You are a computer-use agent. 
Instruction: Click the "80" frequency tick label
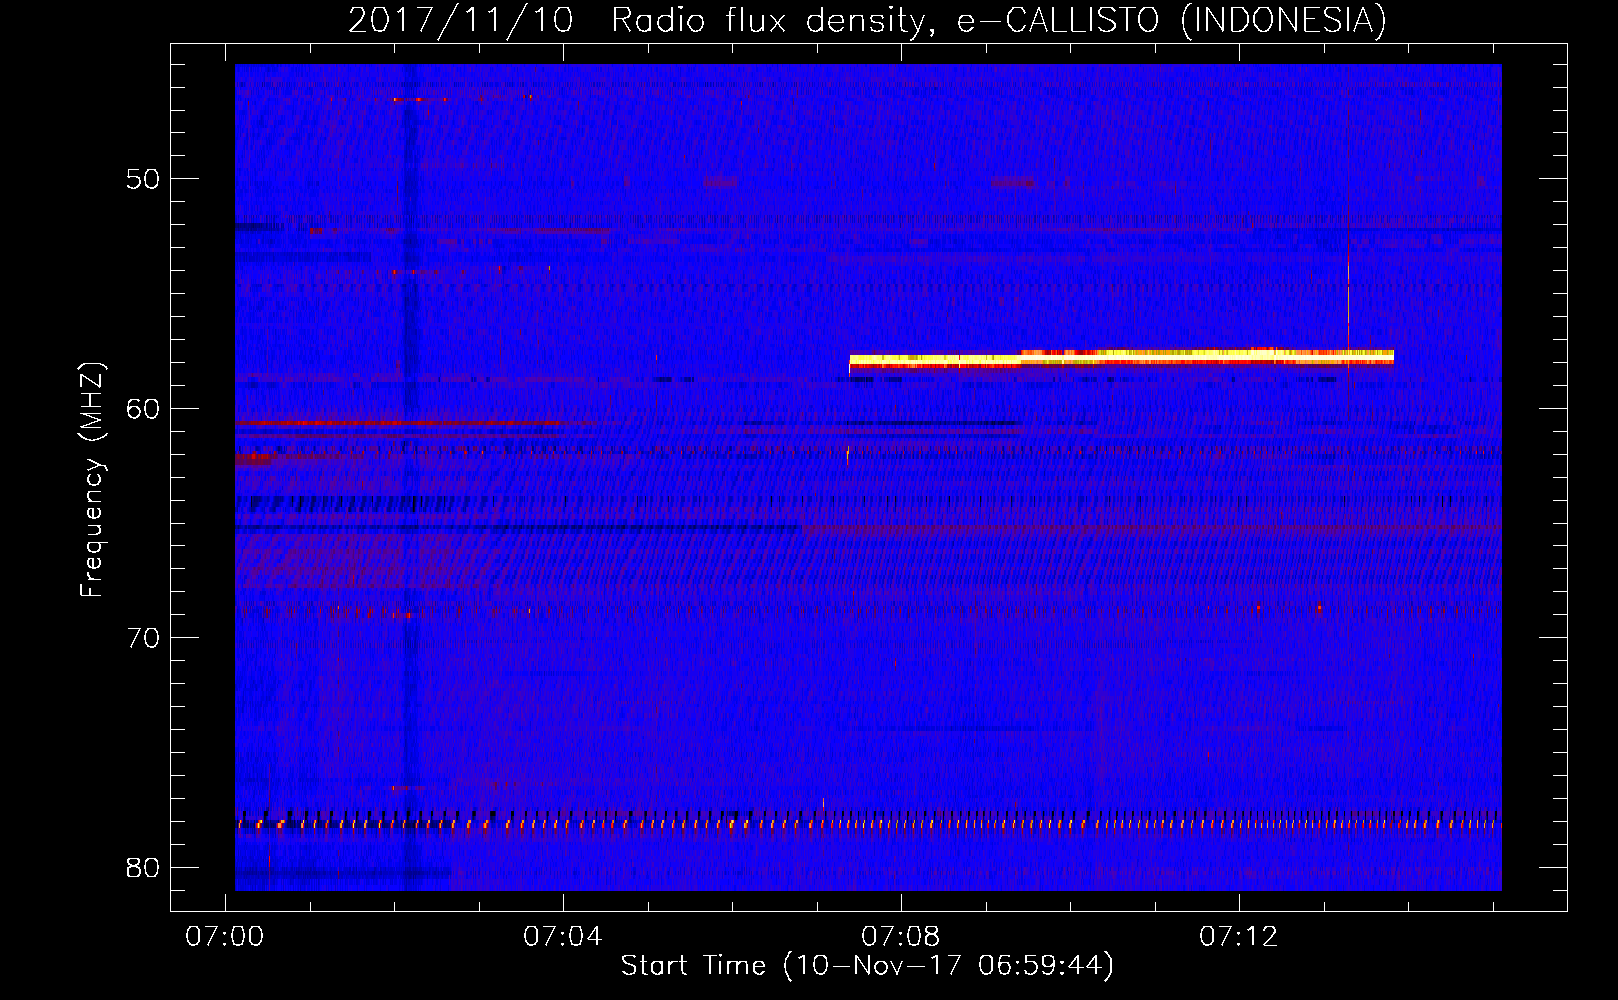click(143, 868)
